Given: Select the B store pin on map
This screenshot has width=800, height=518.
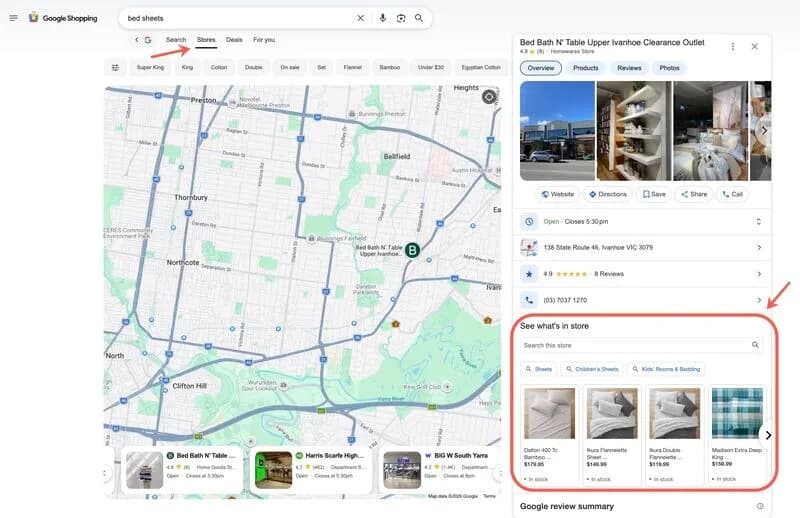Looking at the screenshot, I should [x=412, y=250].
